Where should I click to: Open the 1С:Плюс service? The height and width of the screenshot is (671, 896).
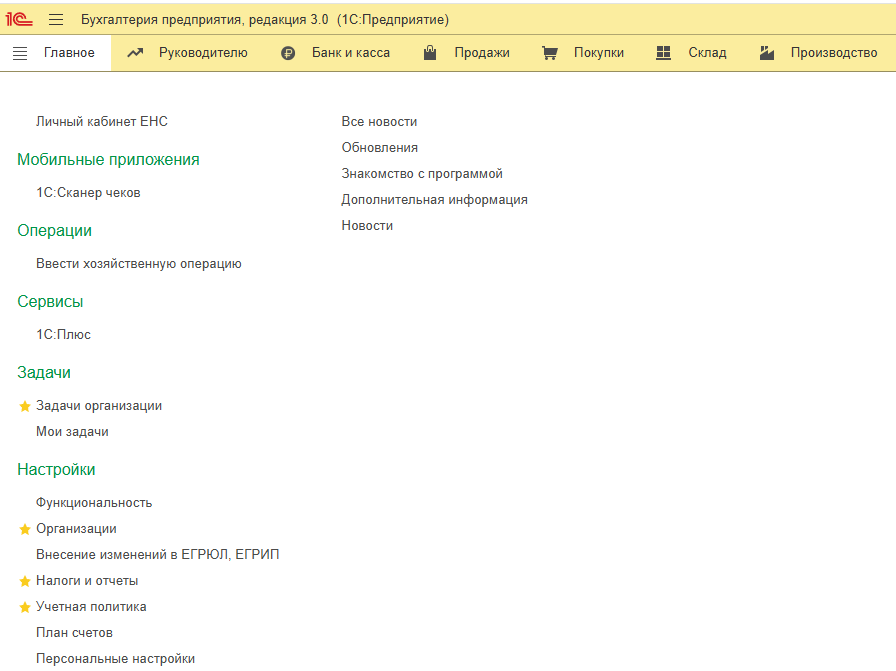63,334
